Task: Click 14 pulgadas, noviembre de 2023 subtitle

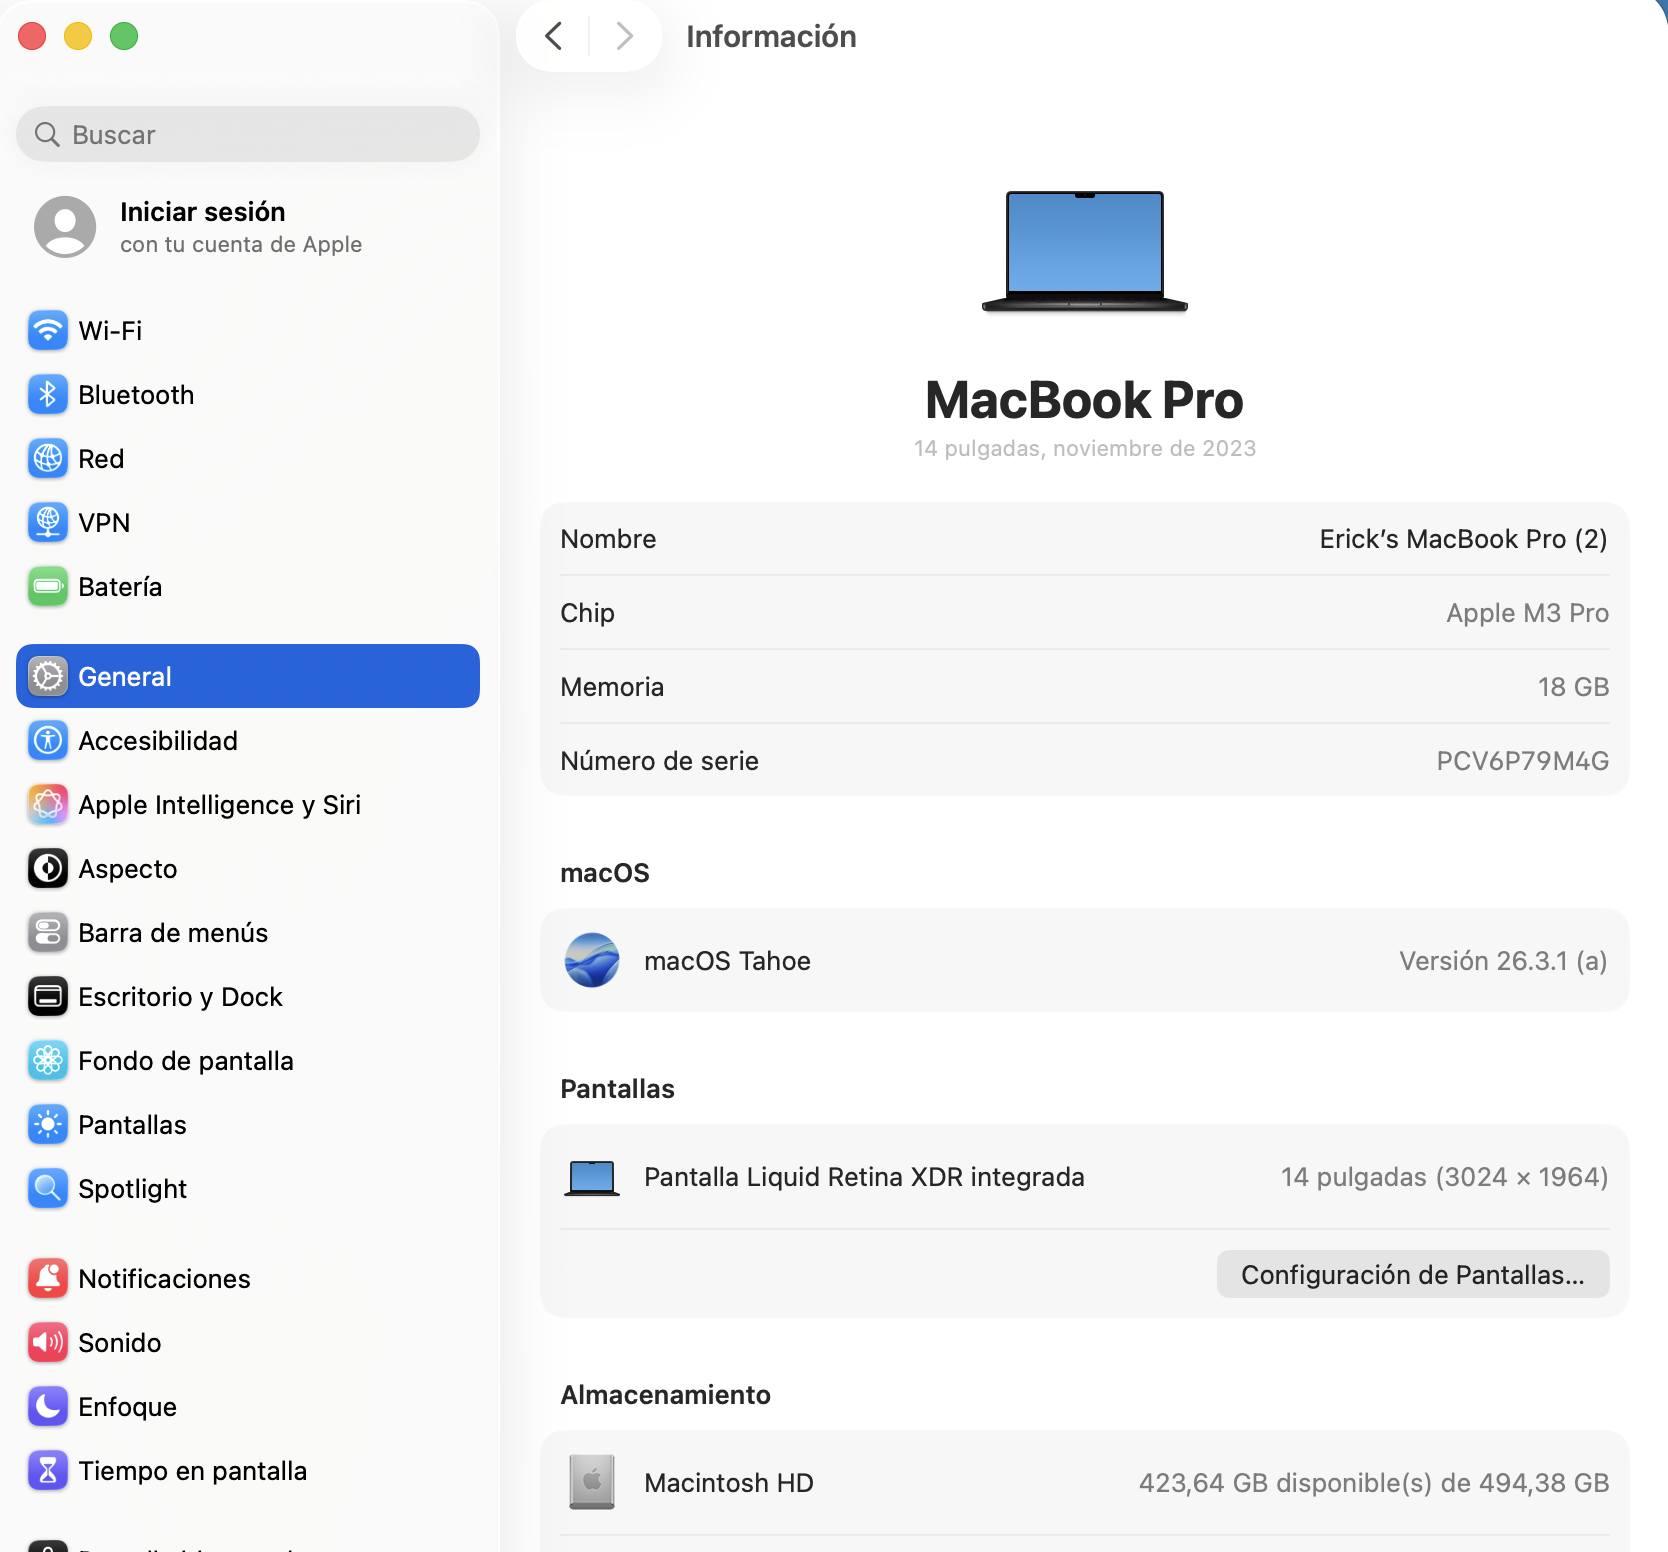Action: point(1085,448)
